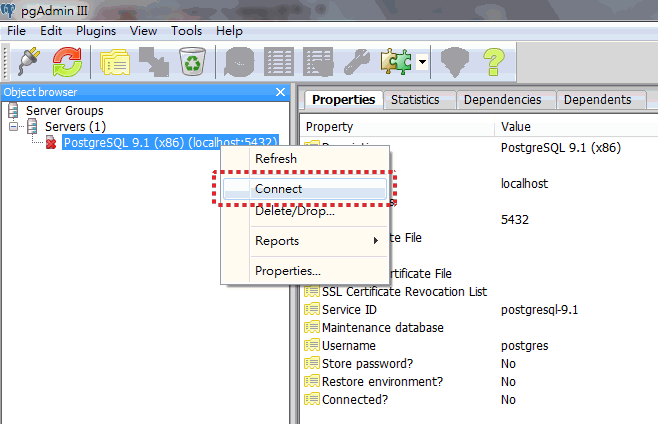Open the Plugins menu
The width and height of the screenshot is (658, 424).
click(x=96, y=31)
